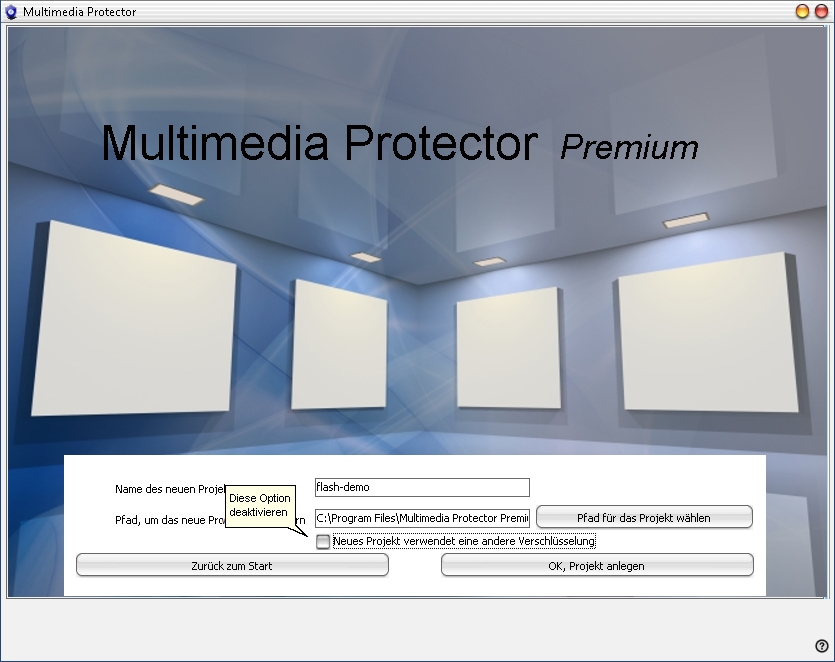Select the third gallery canvas from left
Screen dimensions: 835x662
(508, 347)
